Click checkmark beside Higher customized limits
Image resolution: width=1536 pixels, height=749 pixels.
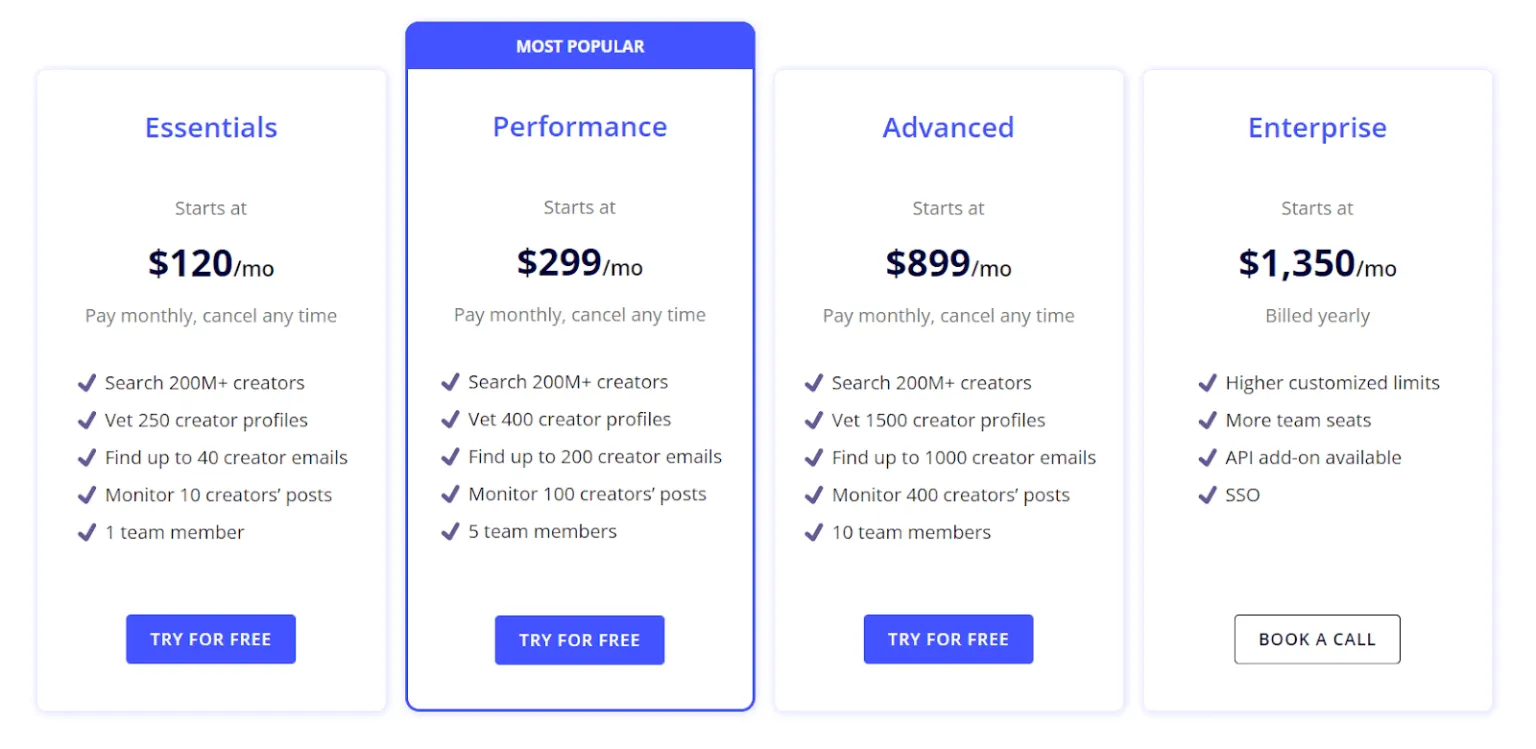(1208, 383)
